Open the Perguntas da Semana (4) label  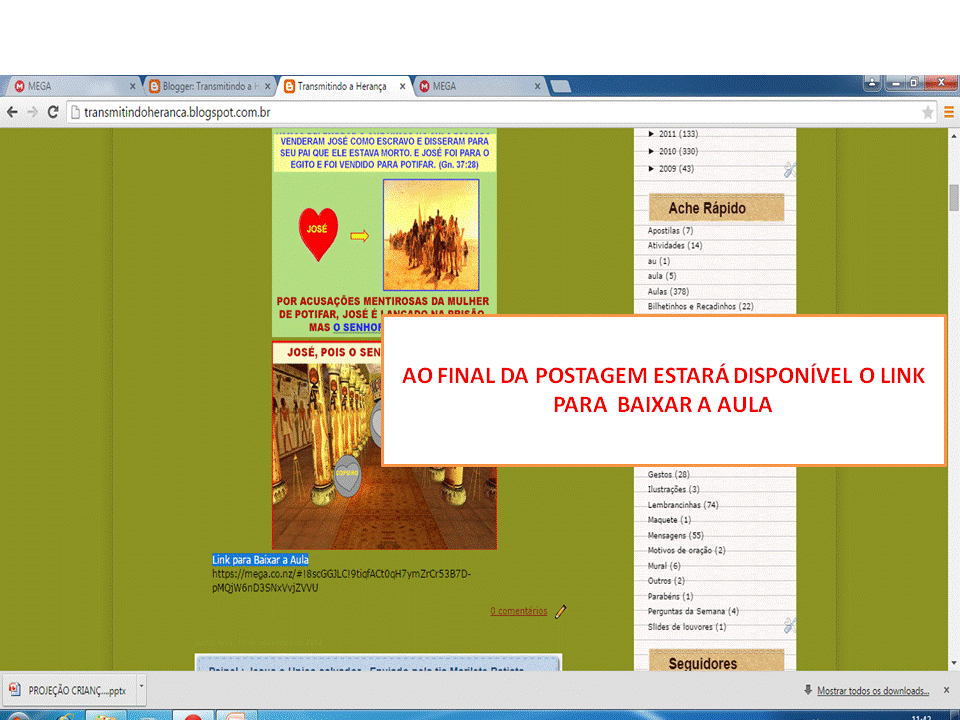coord(693,611)
